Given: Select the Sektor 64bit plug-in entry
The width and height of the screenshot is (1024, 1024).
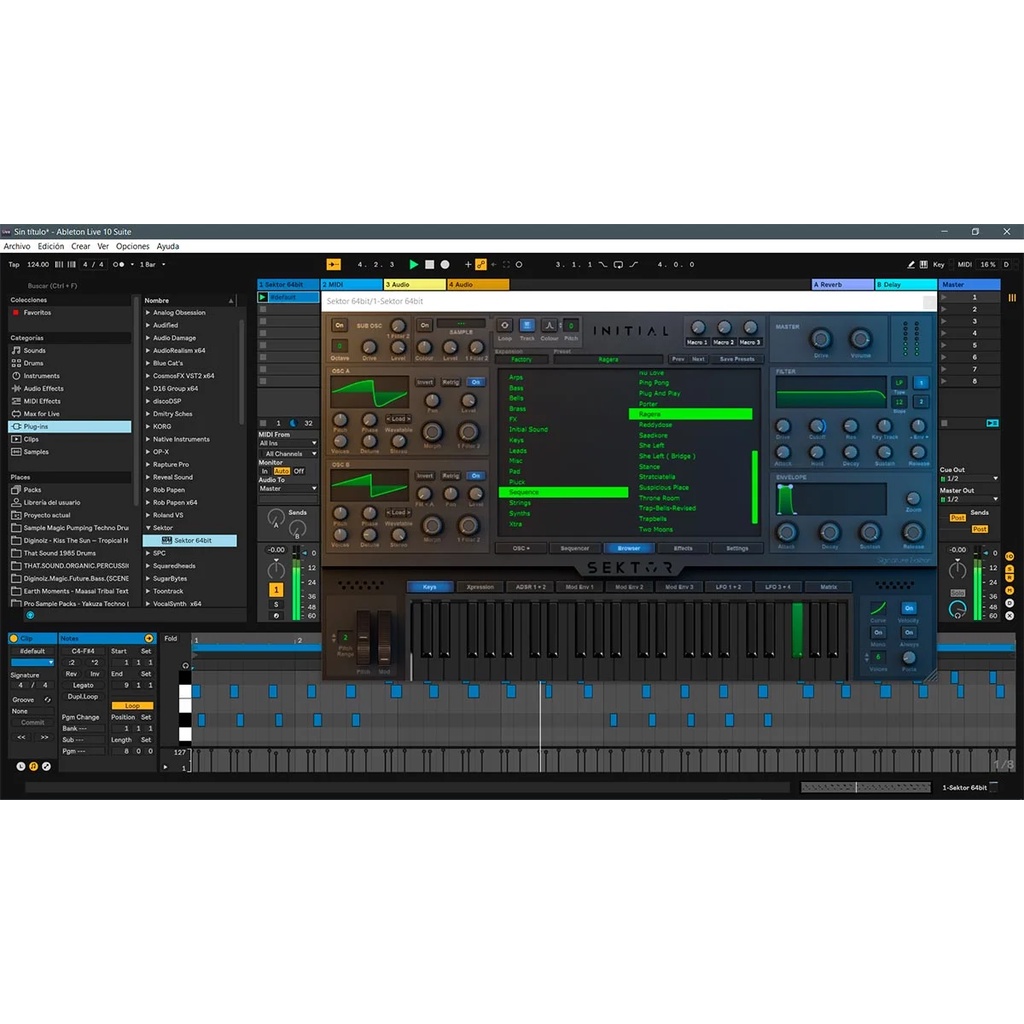Looking at the screenshot, I should [x=190, y=541].
